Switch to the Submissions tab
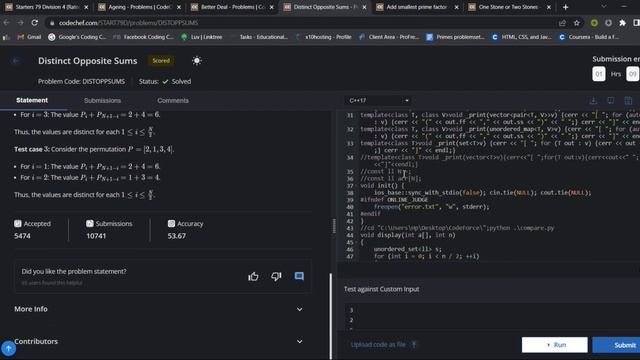This screenshot has height=360, width=640. 102,100
